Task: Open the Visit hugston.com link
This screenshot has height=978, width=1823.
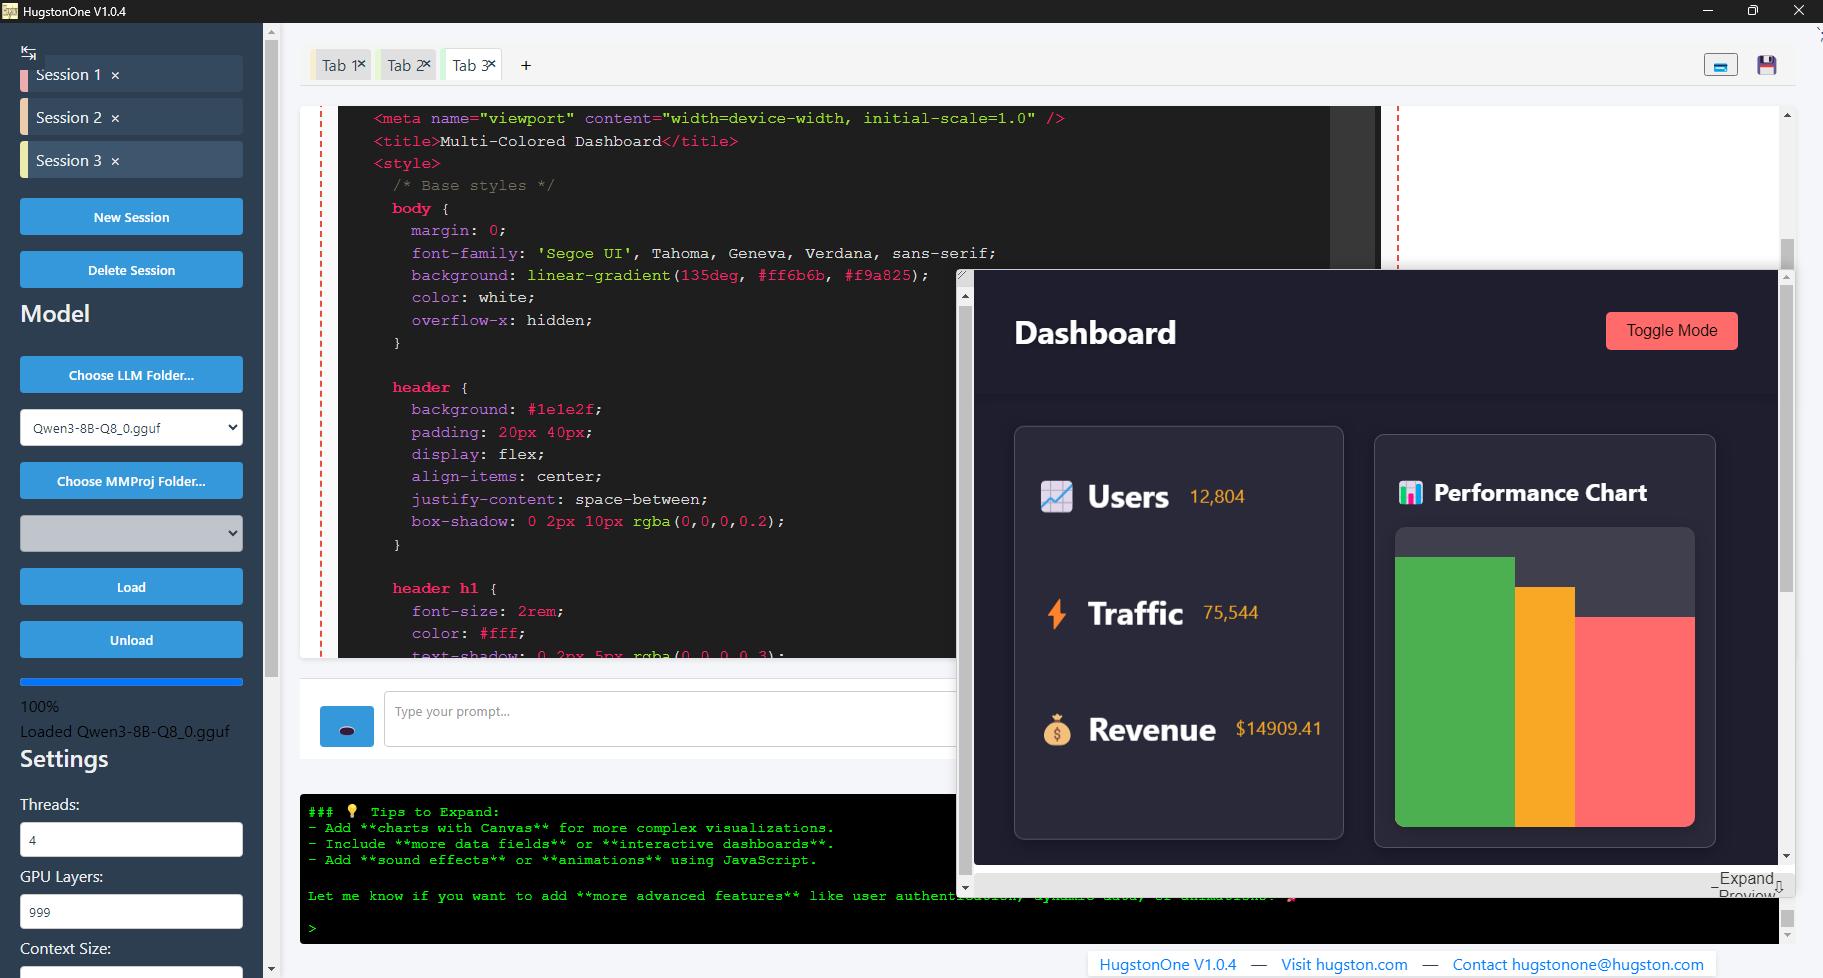Action: click(x=1344, y=965)
